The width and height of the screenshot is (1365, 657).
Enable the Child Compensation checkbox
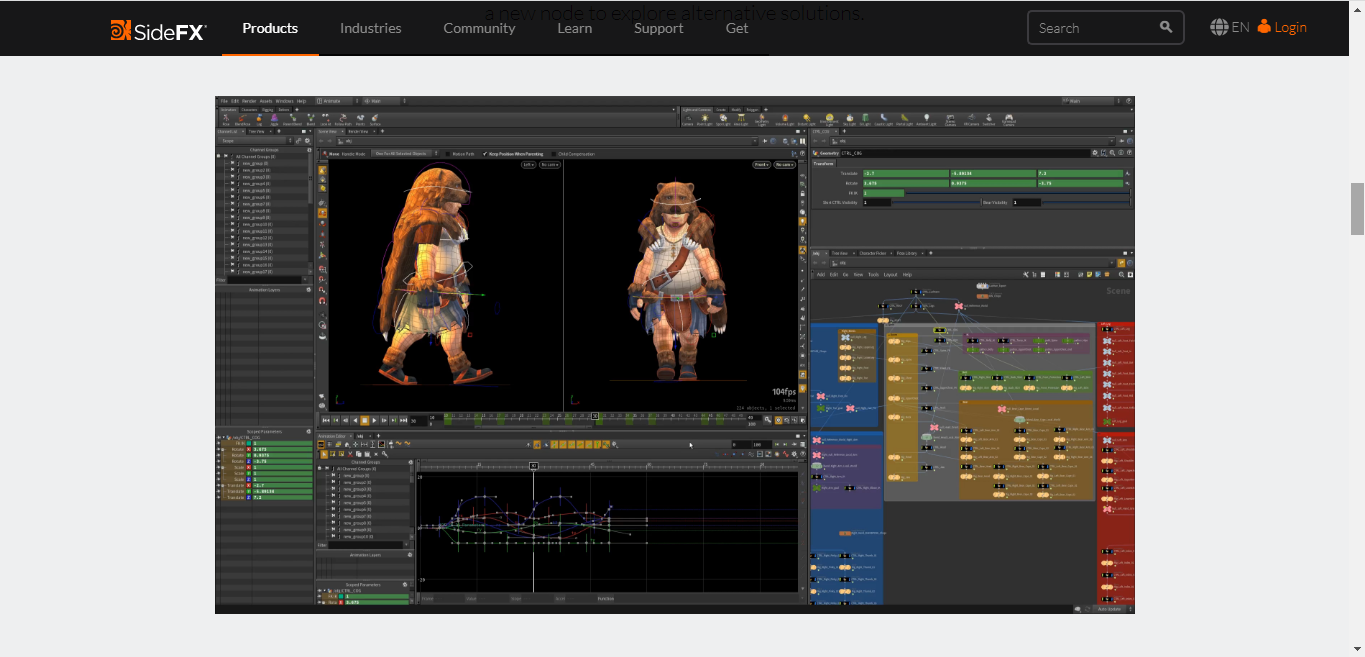click(553, 154)
